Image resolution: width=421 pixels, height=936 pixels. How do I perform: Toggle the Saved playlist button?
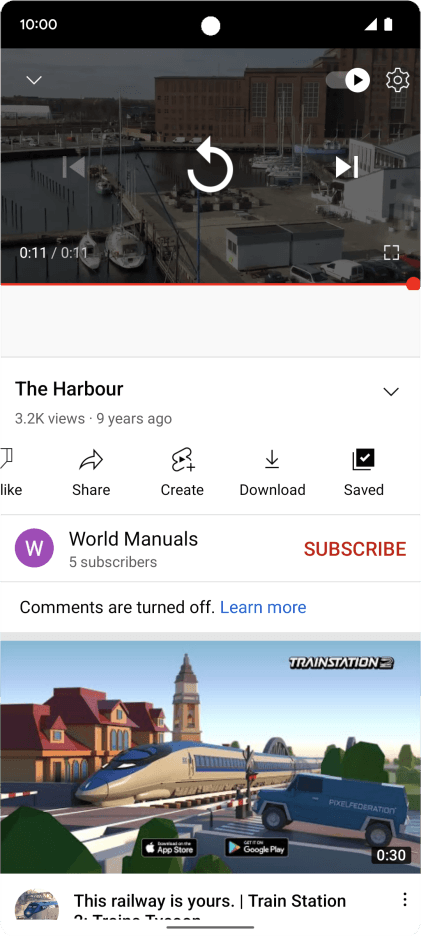(x=363, y=460)
